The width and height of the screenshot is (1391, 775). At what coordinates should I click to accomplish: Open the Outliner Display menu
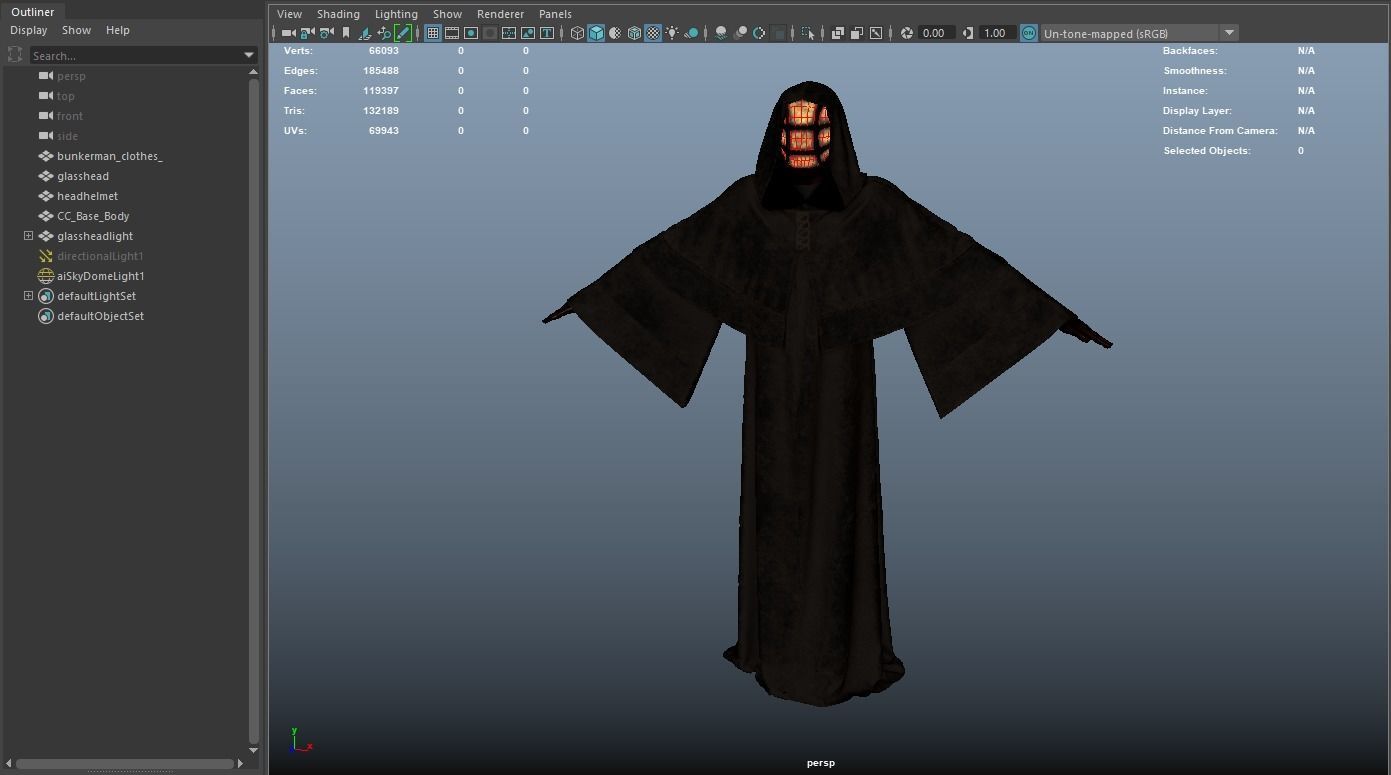point(29,30)
